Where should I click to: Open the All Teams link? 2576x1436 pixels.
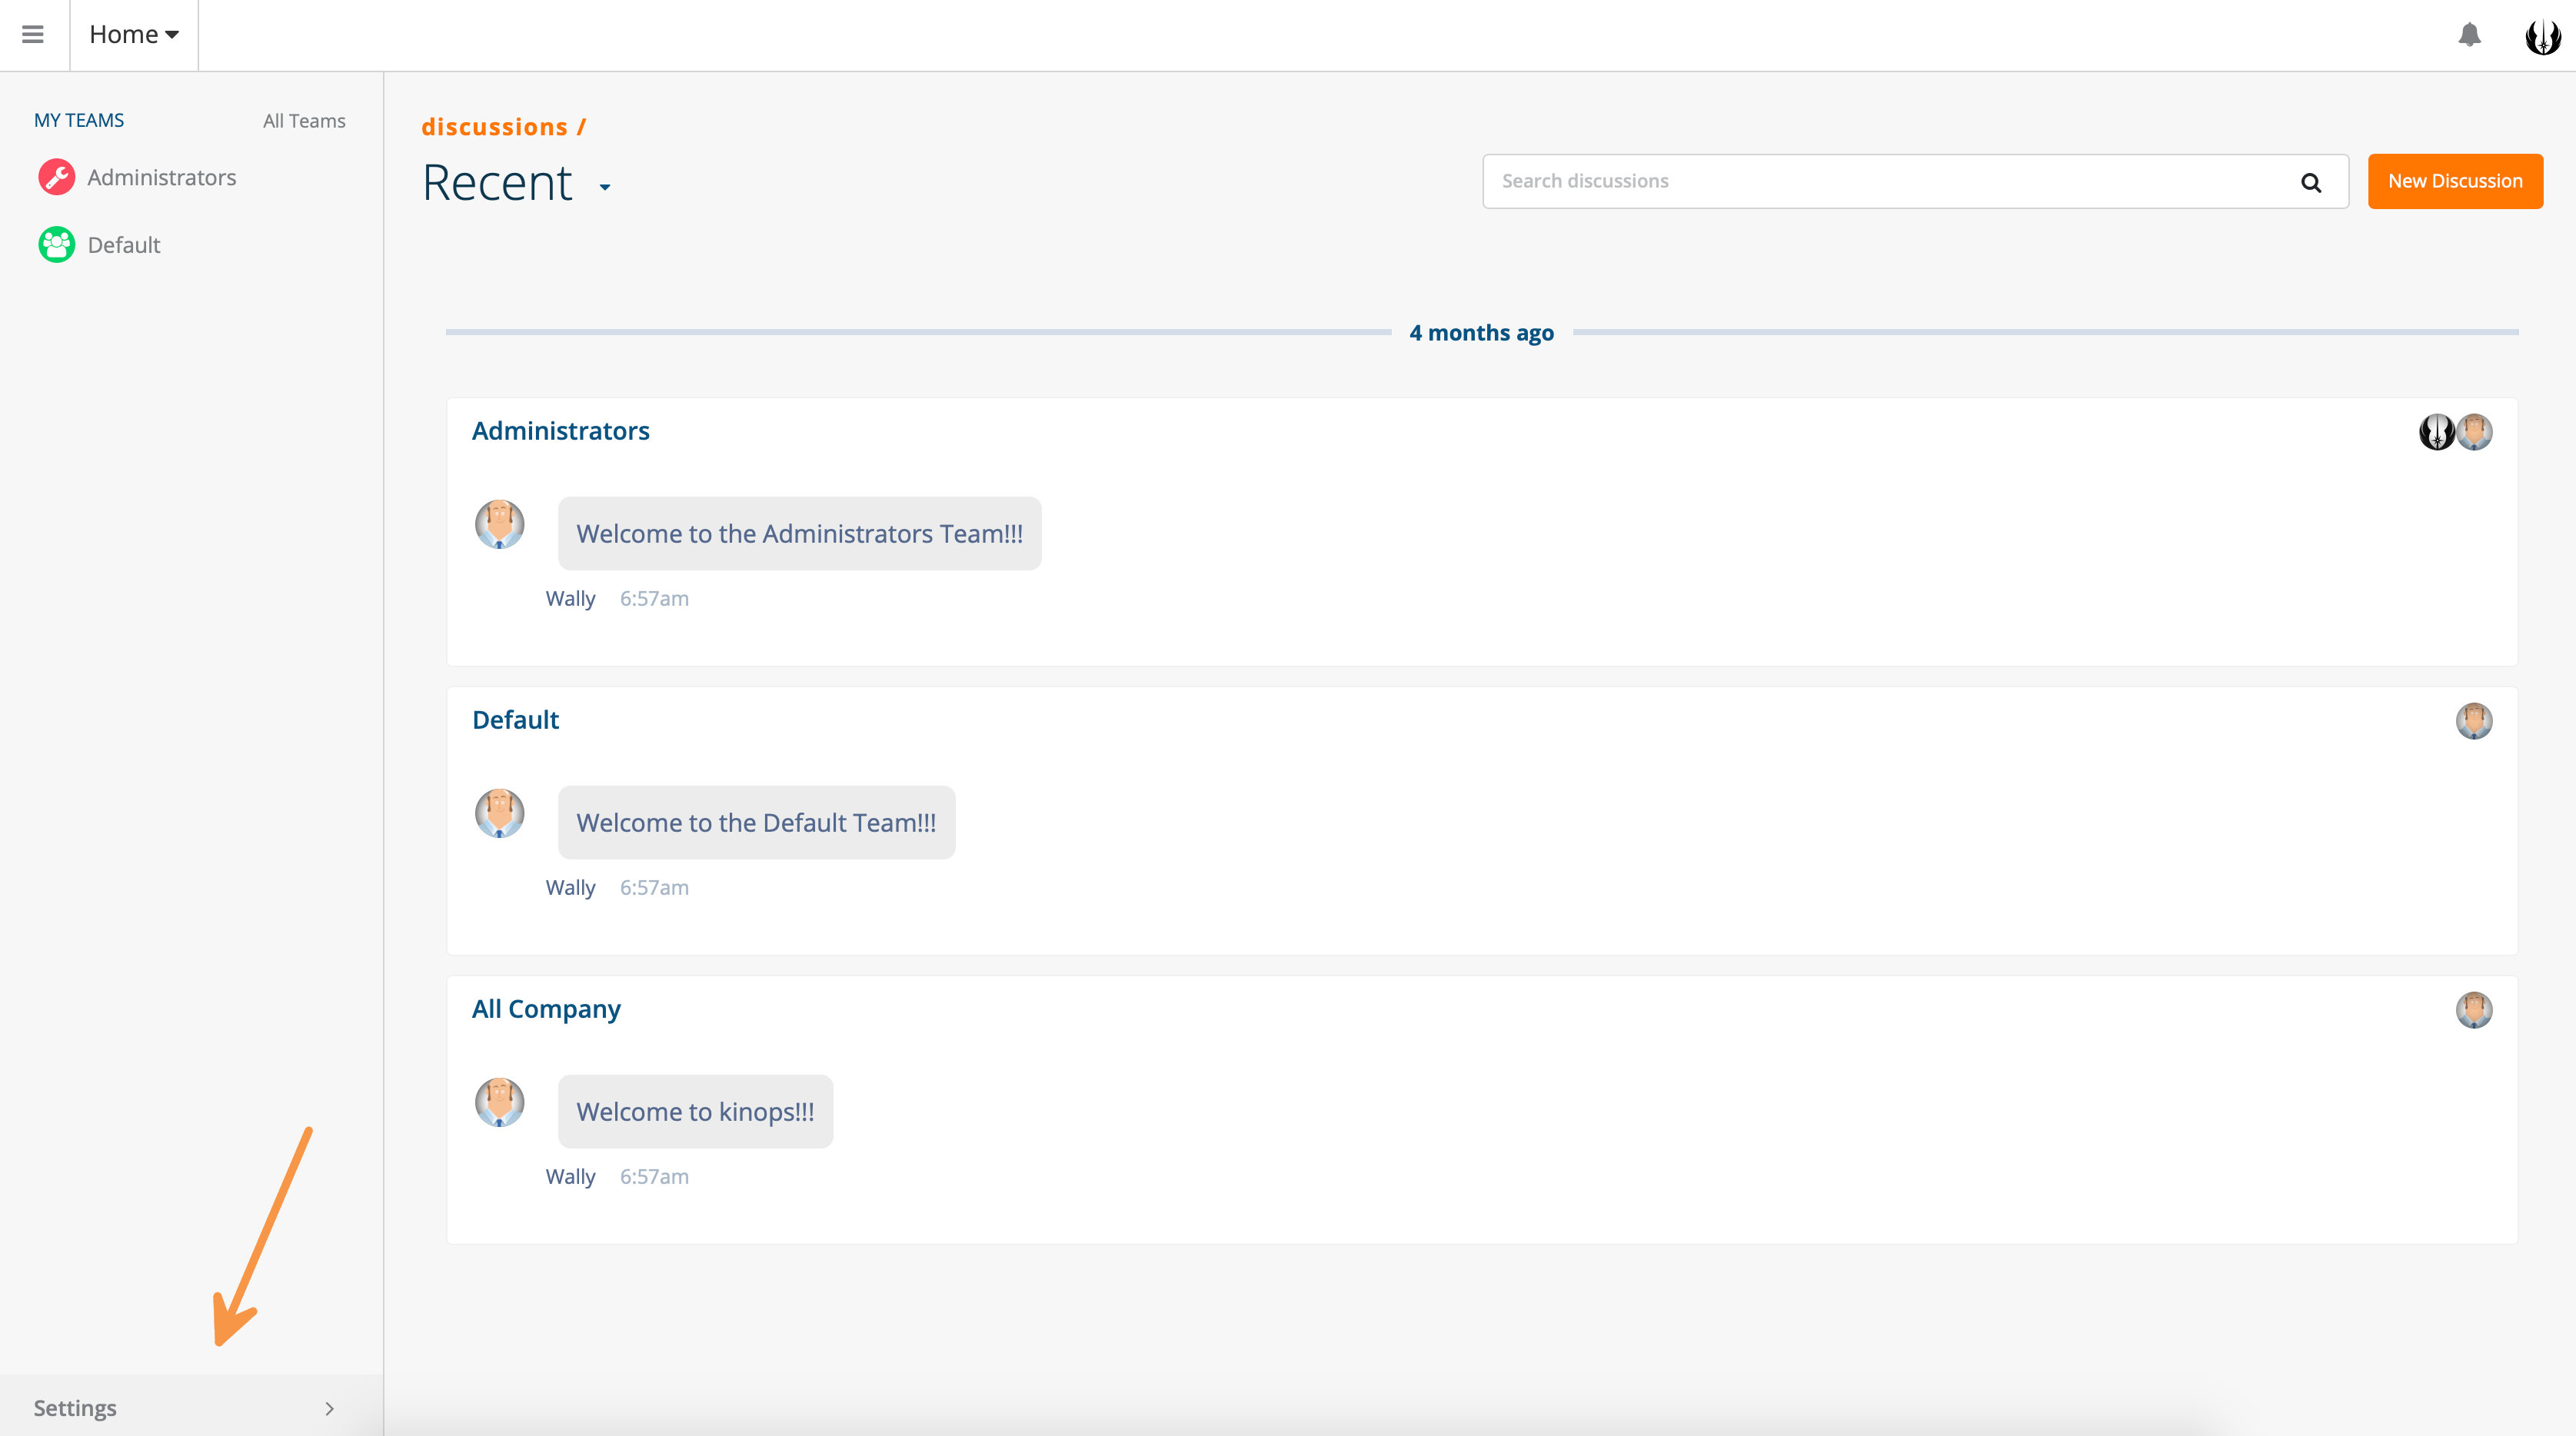point(304,121)
